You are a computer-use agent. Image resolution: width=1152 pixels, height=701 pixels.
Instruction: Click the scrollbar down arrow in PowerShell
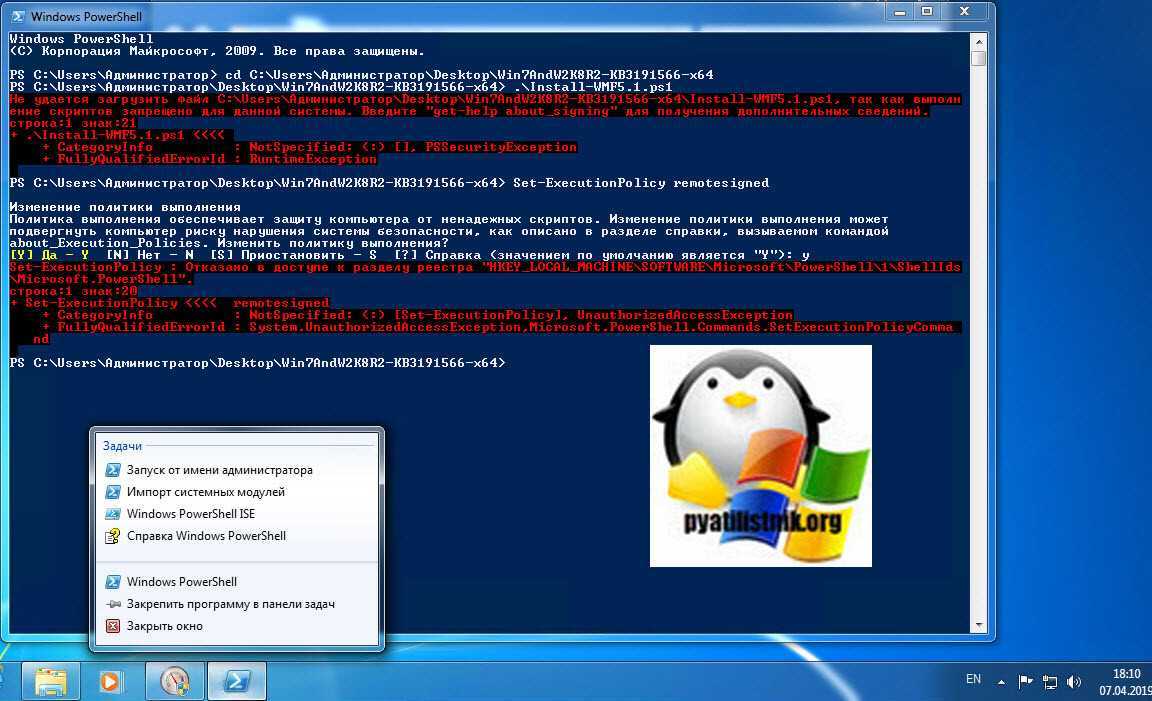pos(978,625)
